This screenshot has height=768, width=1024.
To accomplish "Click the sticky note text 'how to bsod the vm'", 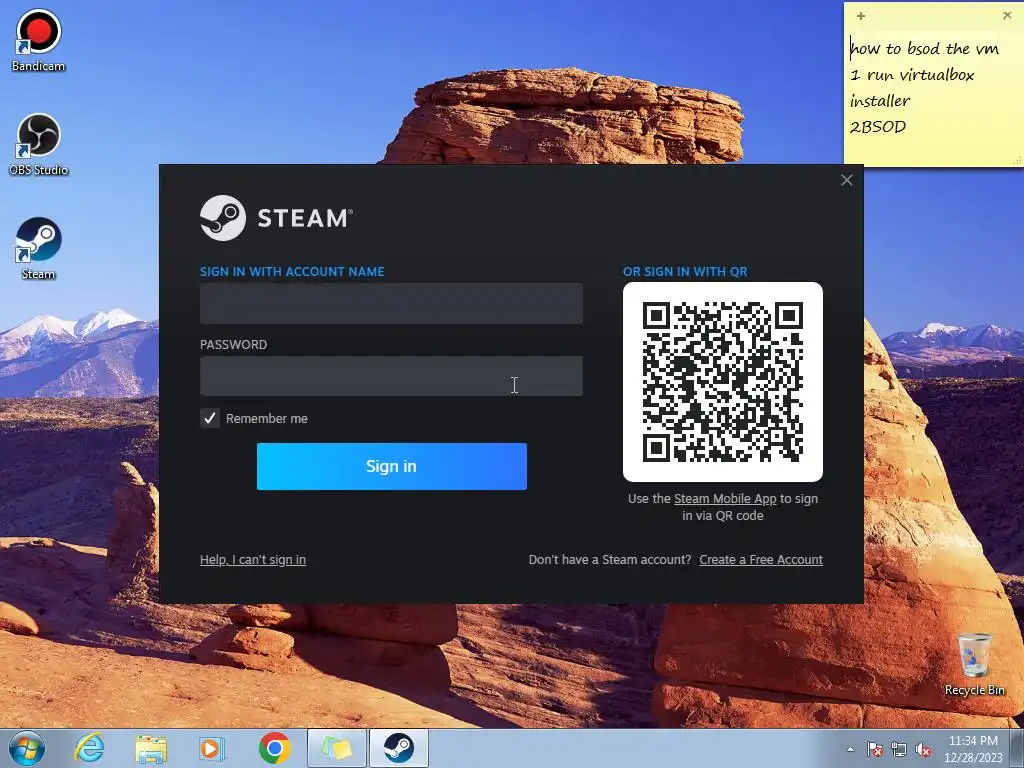I will [x=924, y=48].
